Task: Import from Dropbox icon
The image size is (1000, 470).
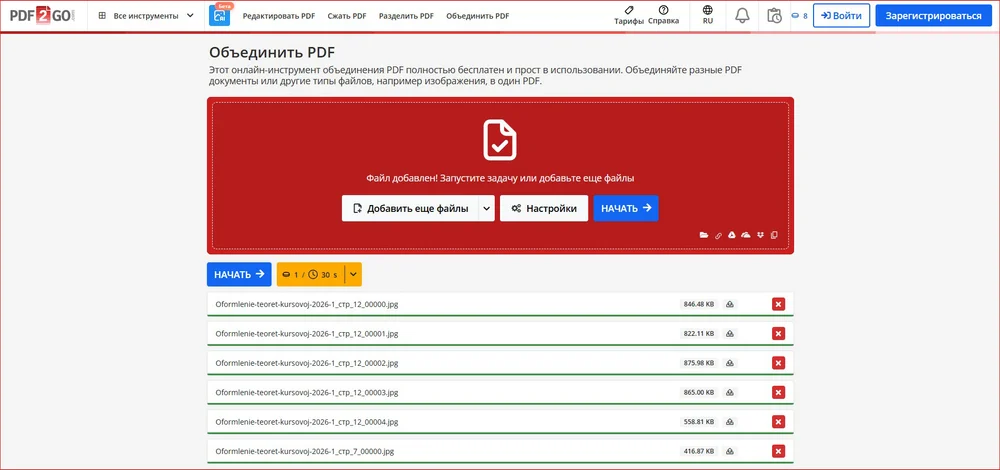Action: 760,235
